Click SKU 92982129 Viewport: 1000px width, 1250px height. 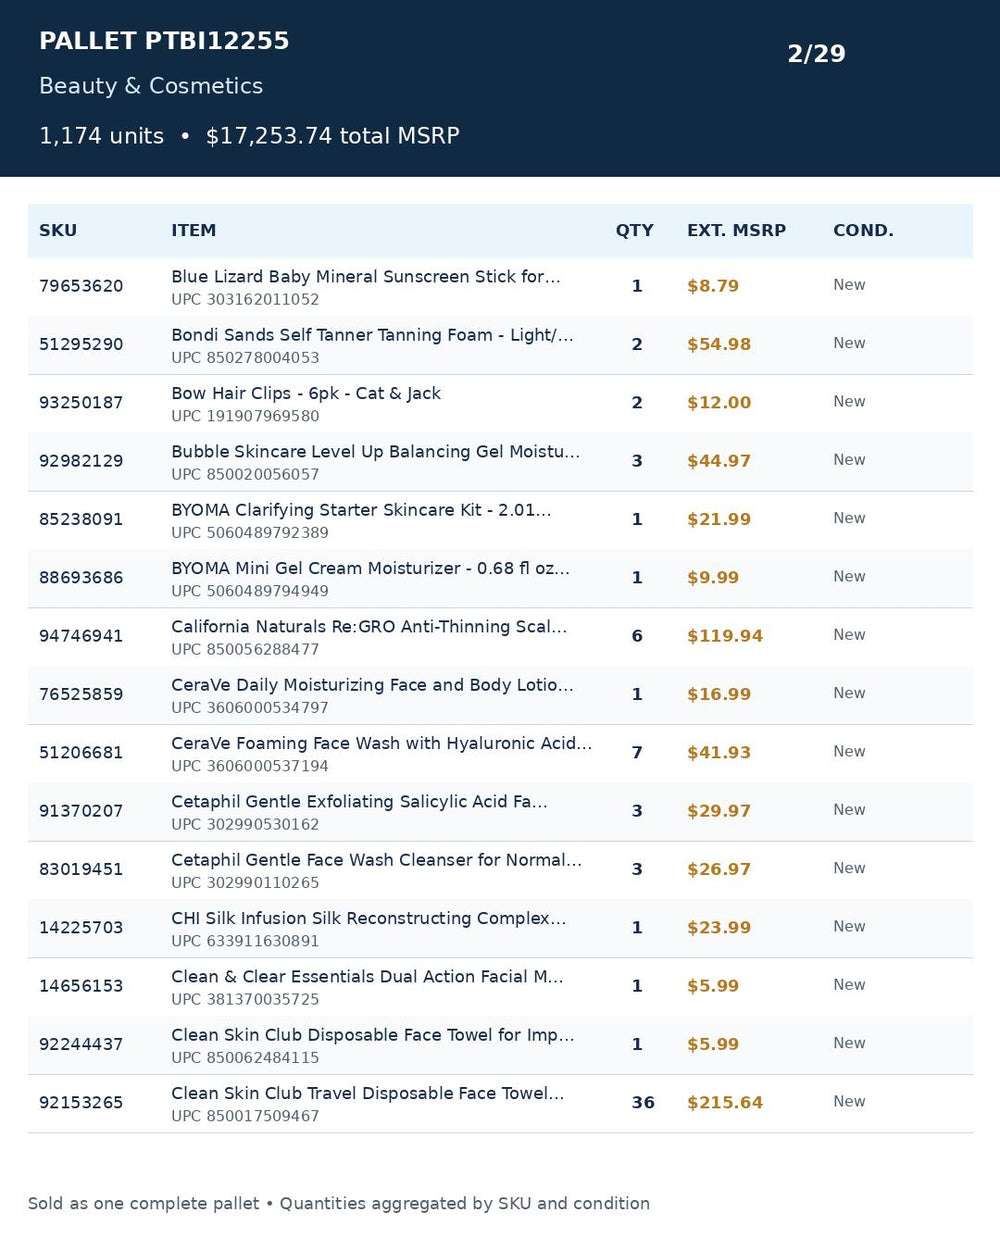click(x=81, y=461)
